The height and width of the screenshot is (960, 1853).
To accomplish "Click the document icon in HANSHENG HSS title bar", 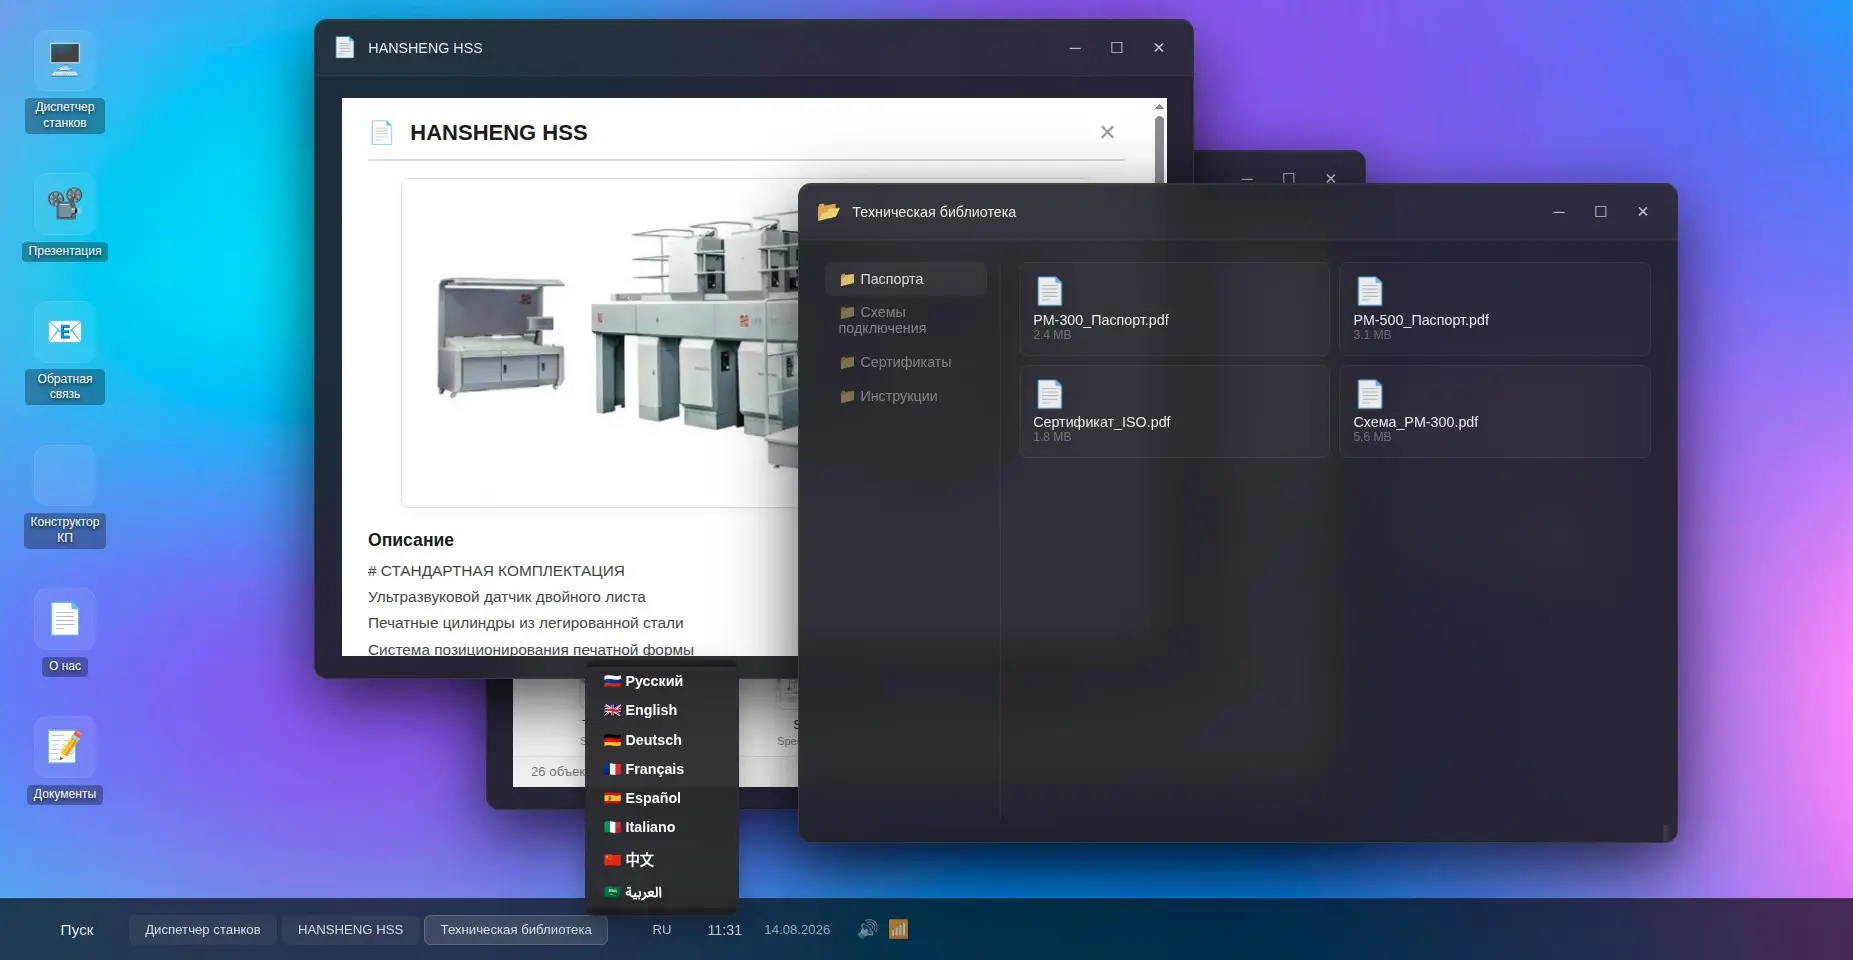I will (345, 47).
